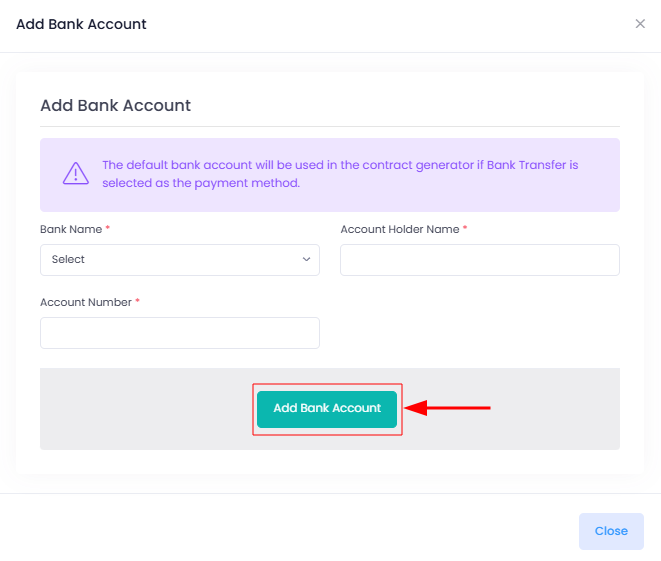This screenshot has width=661, height=561.
Task: Click the blue Close button
Action: tap(611, 531)
